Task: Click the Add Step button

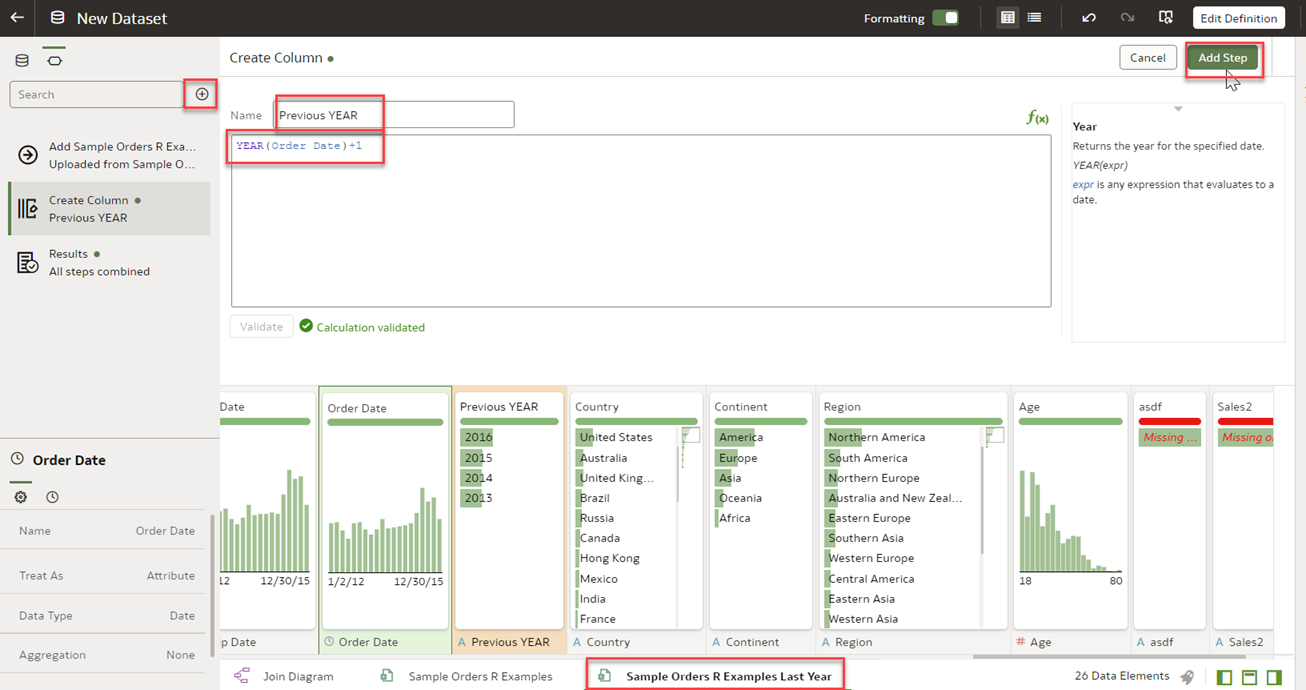Action: (x=1222, y=58)
